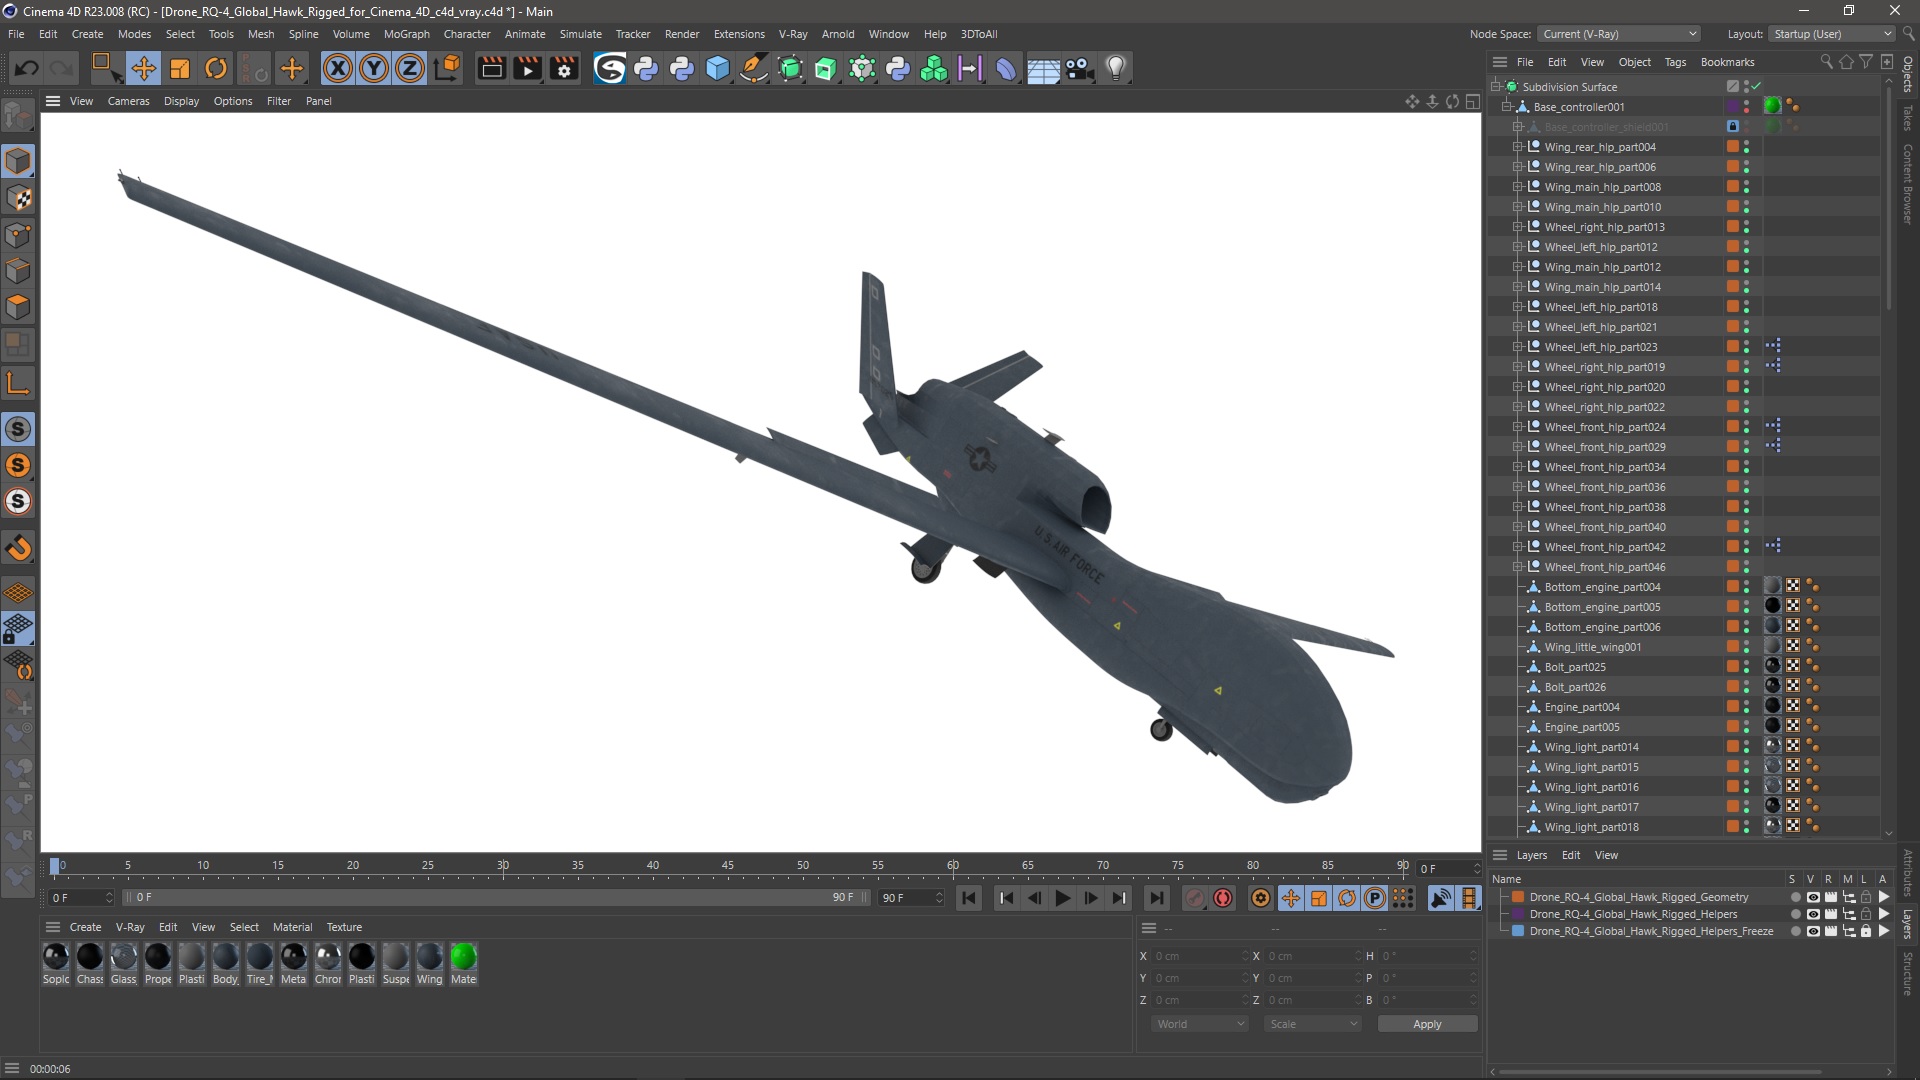Select the Rotate tool
The height and width of the screenshot is (1080, 1920).
coord(216,68)
